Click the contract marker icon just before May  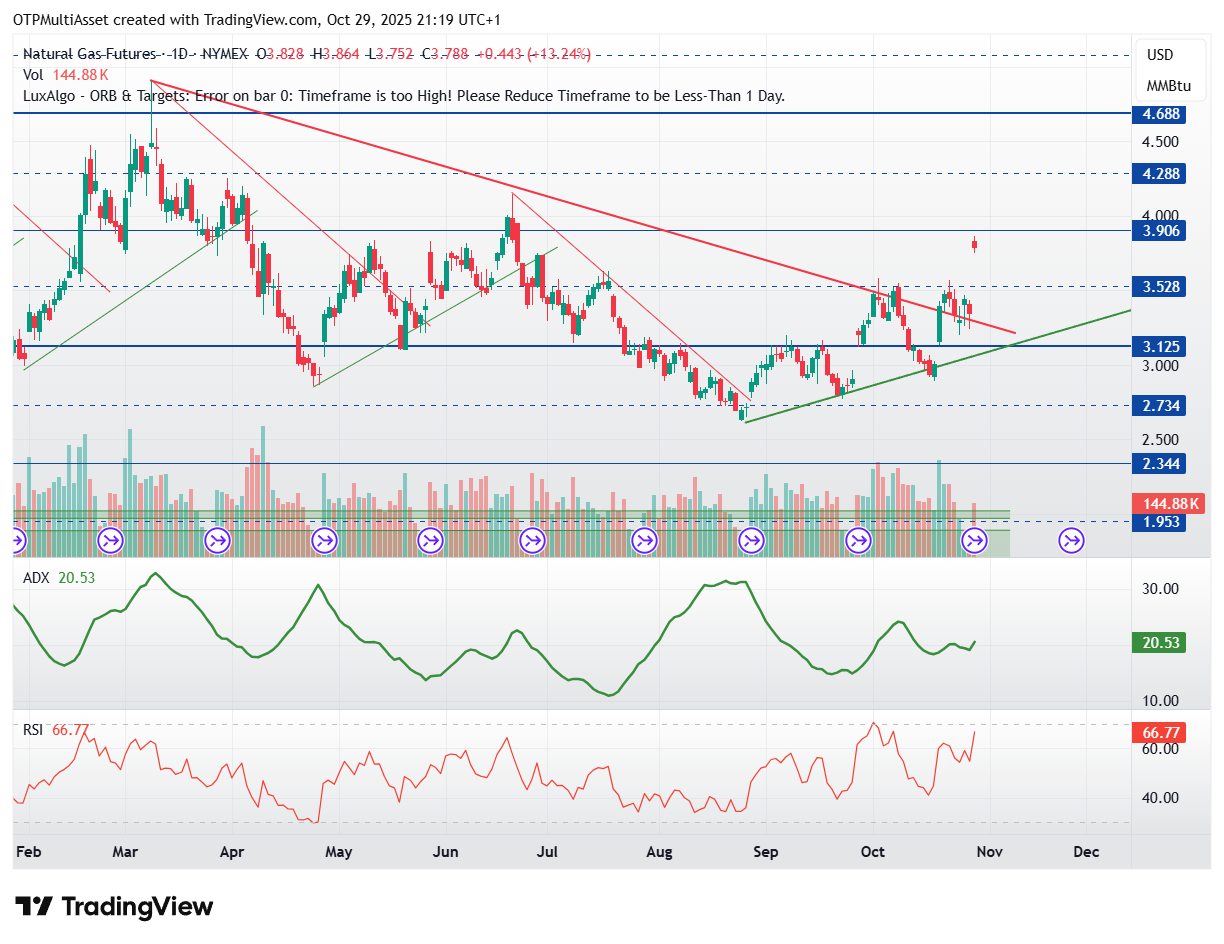(324, 542)
